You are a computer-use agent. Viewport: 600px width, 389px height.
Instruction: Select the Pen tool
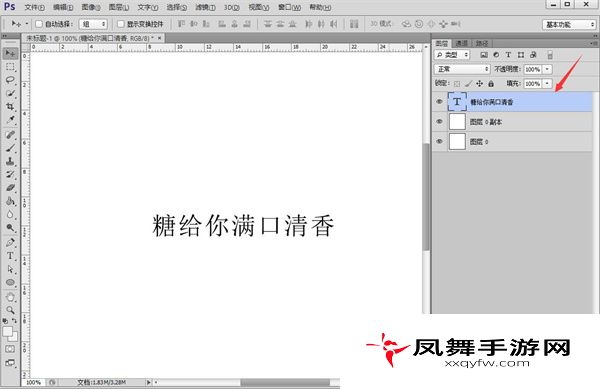(10, 242)
